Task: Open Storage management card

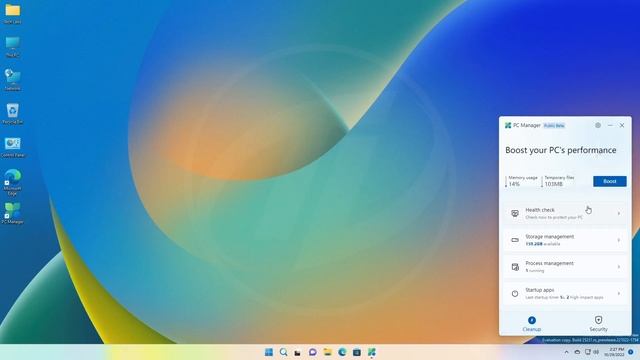Action: coord(565,240)
